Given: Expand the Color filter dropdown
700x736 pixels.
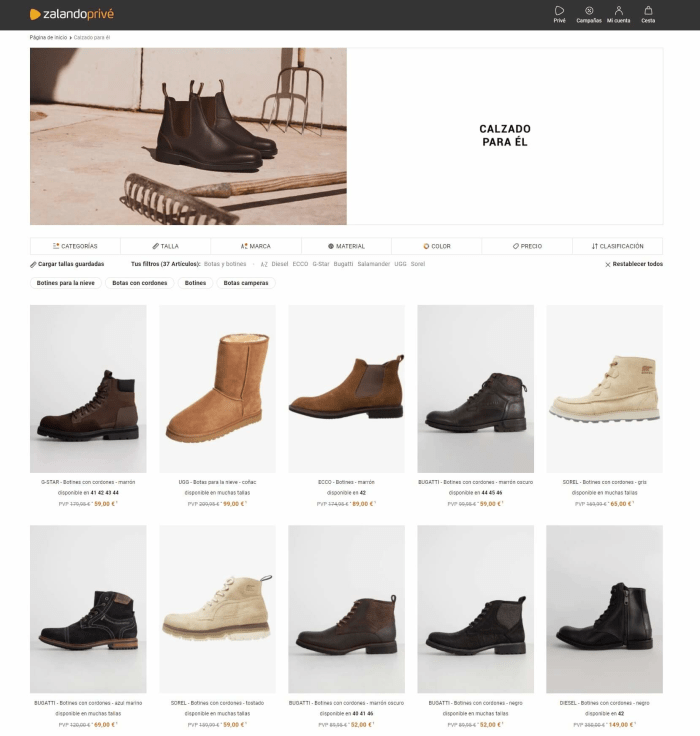Looking at the screenshot, I should tap(437, 246).
